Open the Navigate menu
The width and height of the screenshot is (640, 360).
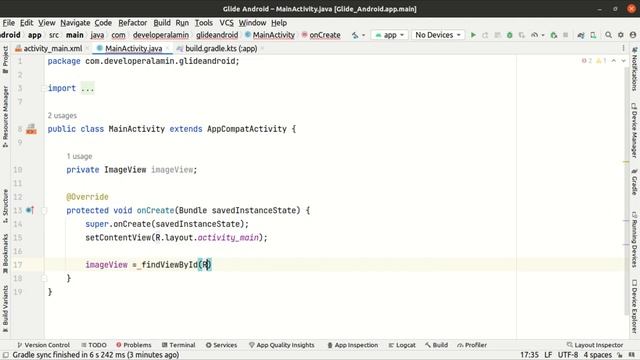click(x=75, y=23)
